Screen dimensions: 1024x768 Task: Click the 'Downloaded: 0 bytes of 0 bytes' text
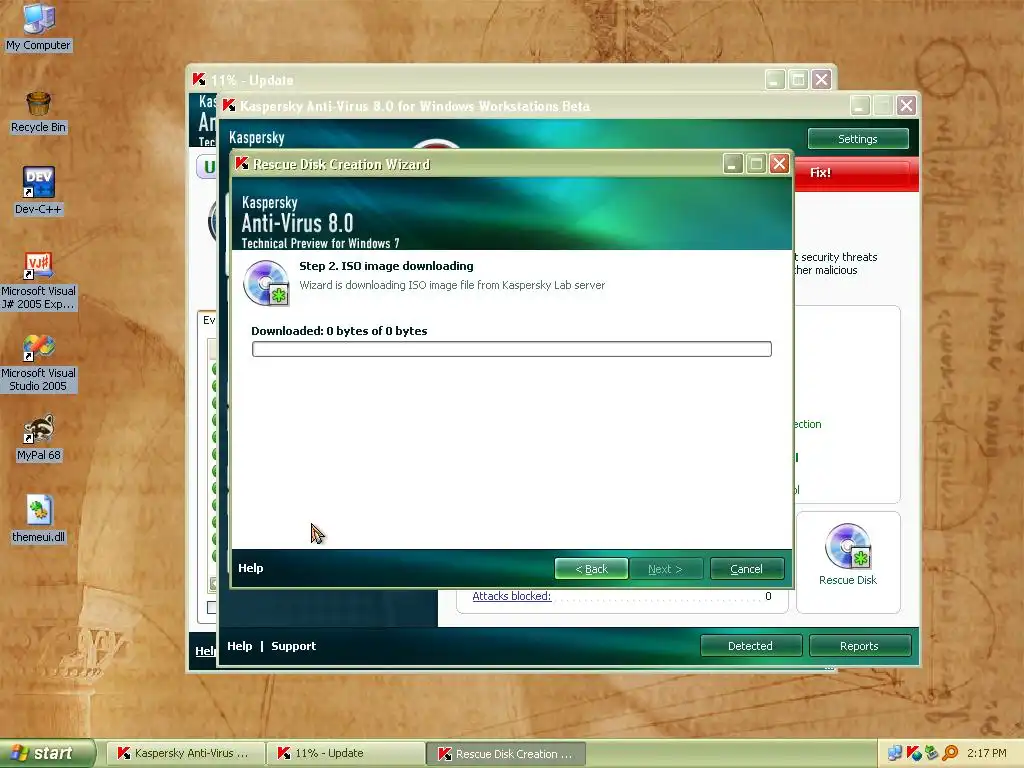(x=339, y=330)
